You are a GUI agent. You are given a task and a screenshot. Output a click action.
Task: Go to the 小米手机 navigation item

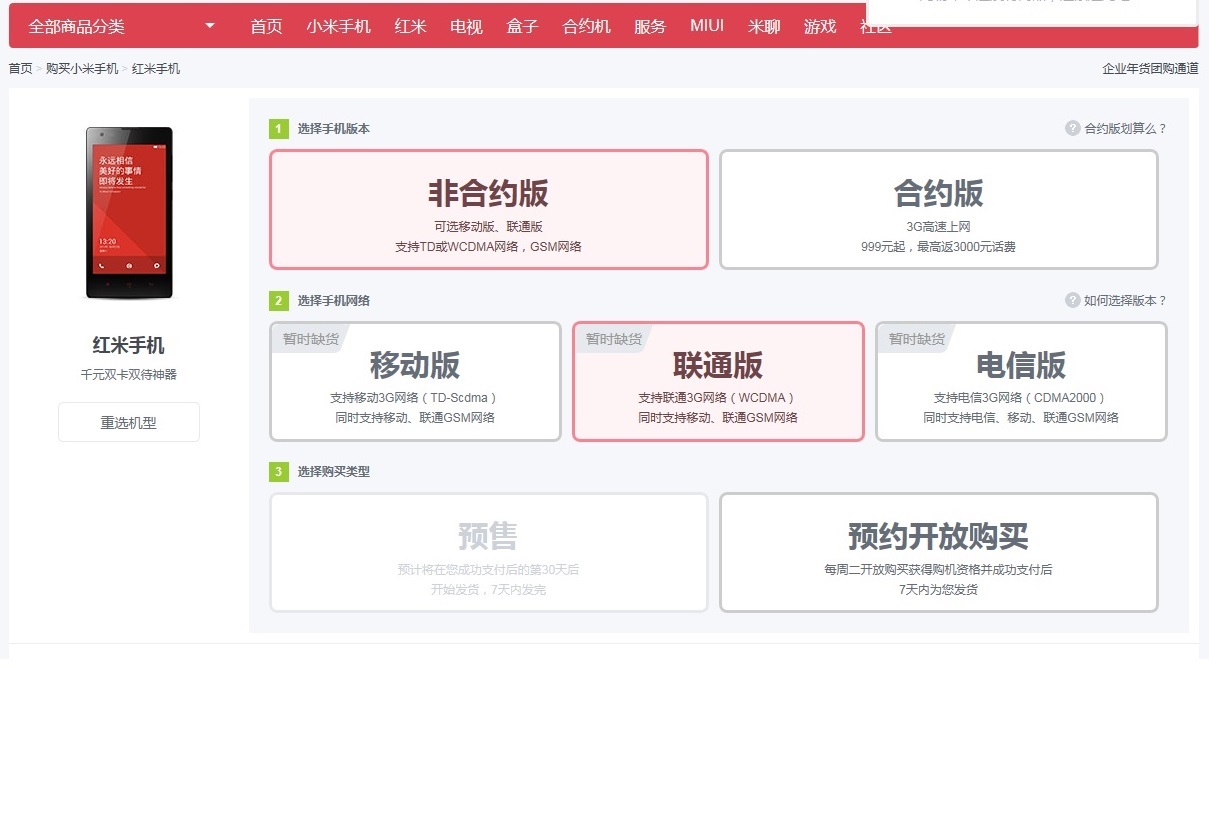pyautogui.click(x=339, y=27)
